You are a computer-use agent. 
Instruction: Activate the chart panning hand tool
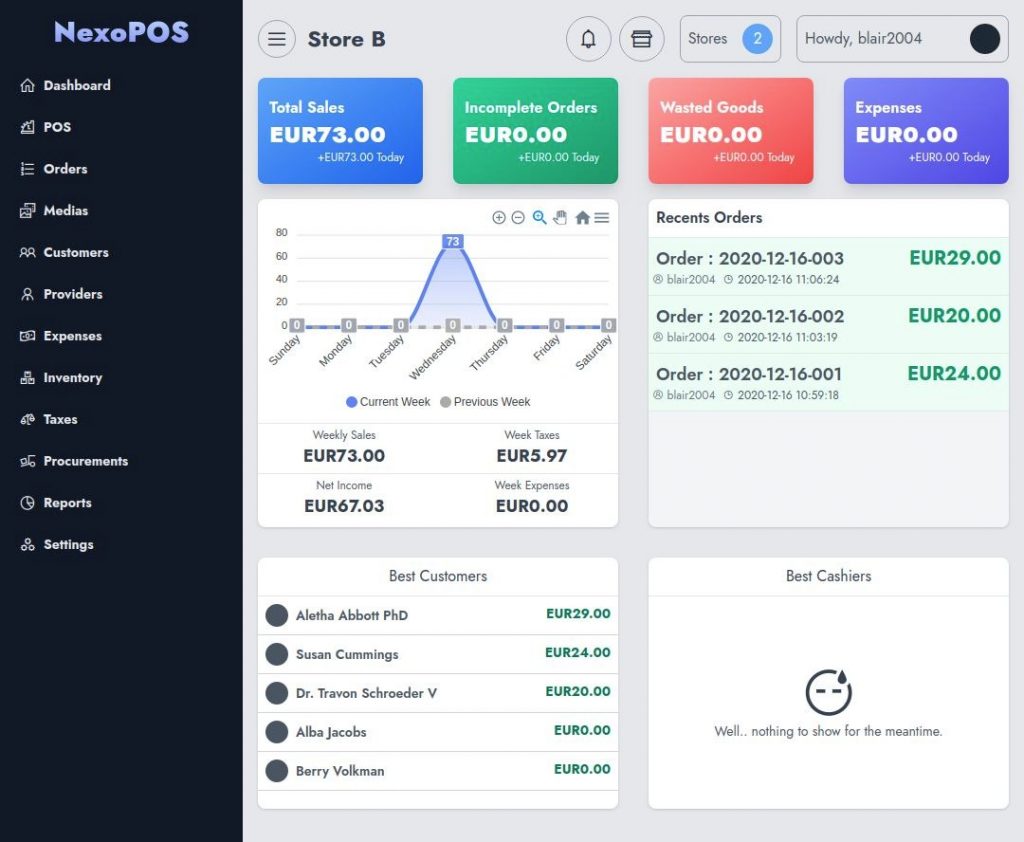click(560, 218)
